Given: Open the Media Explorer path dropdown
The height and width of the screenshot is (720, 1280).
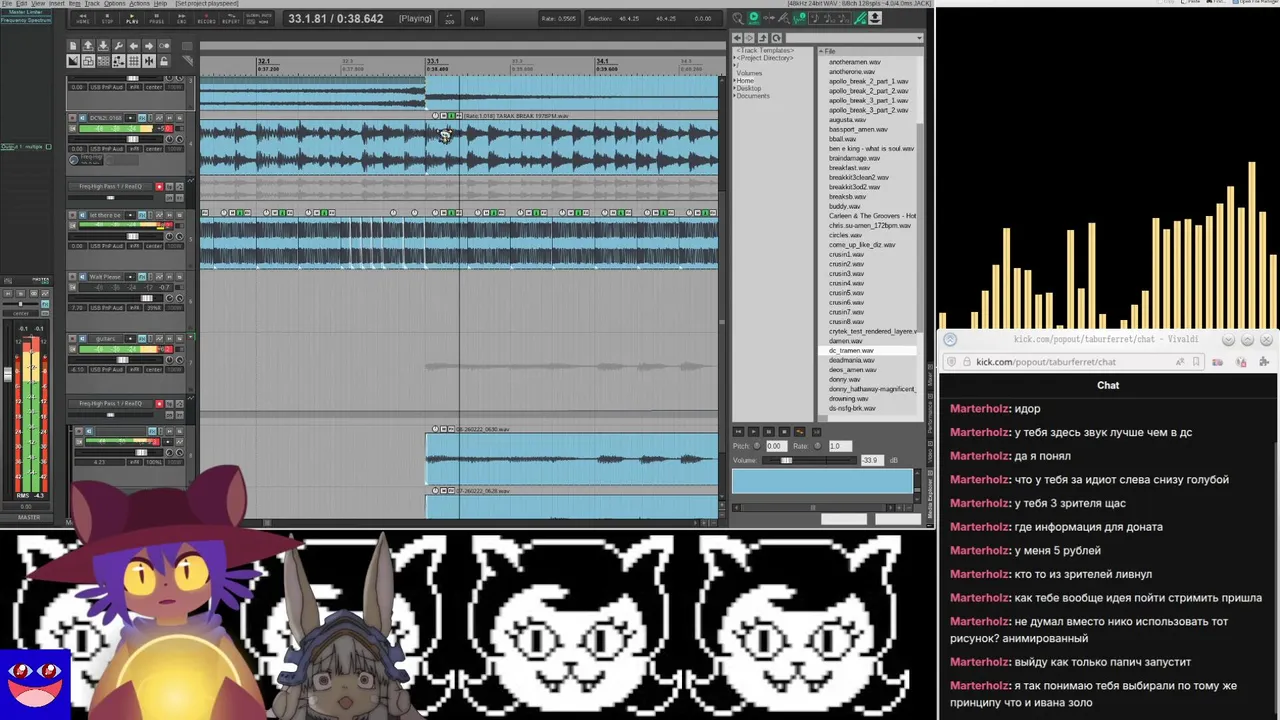Looking at the screenshot, I should (x=919, y=38).
